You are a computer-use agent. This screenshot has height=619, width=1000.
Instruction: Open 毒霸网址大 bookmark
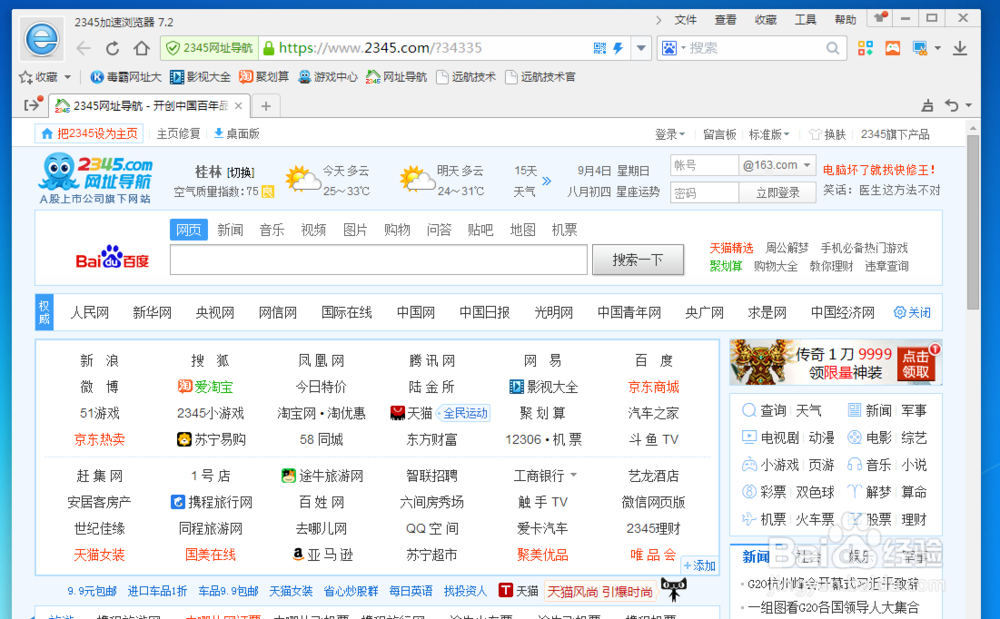126,77
